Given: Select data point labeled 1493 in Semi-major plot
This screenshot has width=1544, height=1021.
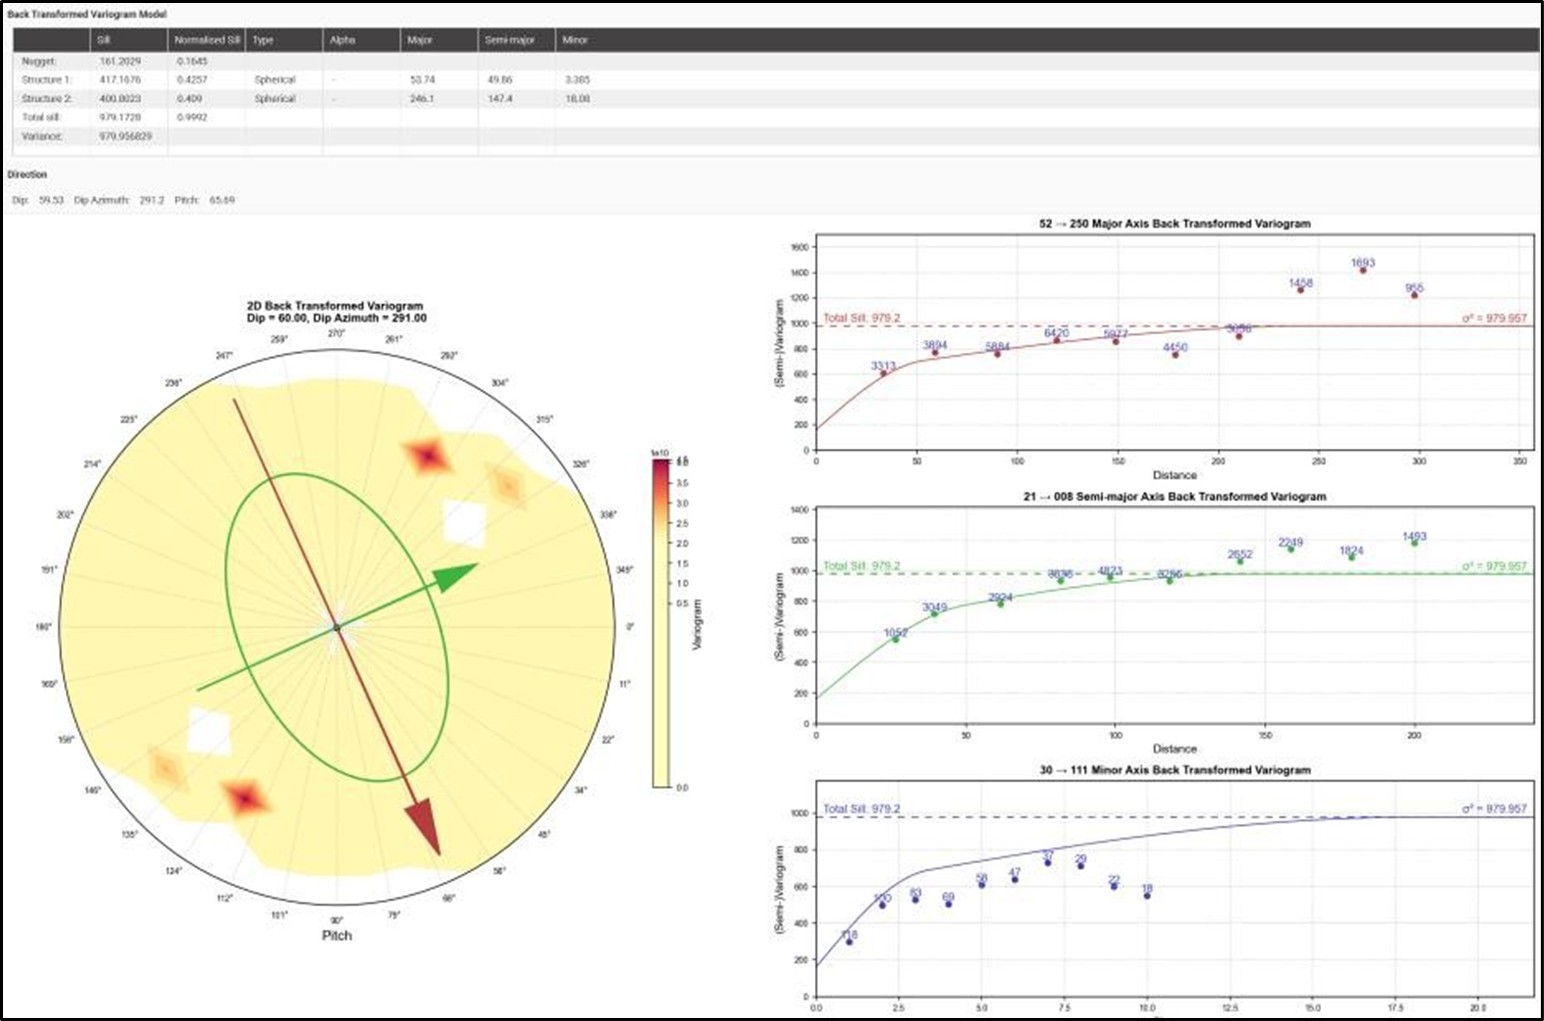Looking at the screenshot, I should [x=1415, y=543].
